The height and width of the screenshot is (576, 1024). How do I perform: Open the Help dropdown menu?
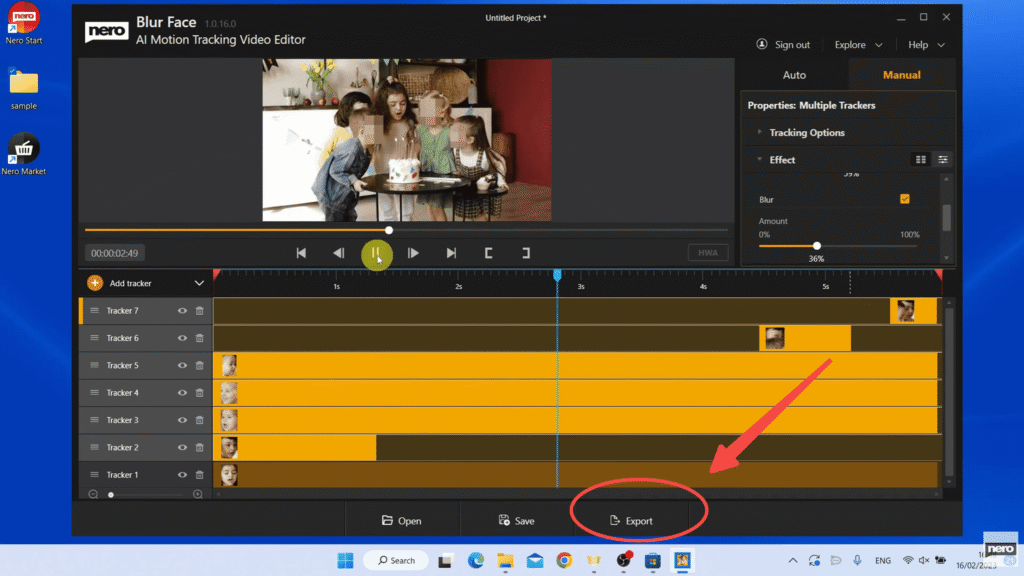[926, 45]
